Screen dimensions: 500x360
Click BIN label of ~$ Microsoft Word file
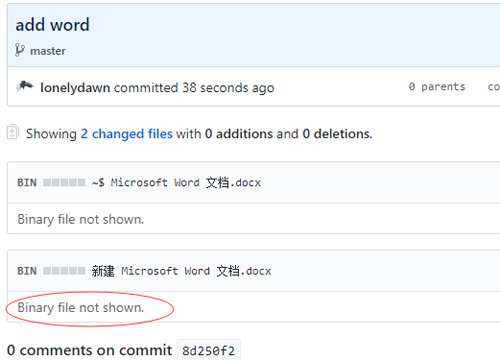(x=27, y=183)
